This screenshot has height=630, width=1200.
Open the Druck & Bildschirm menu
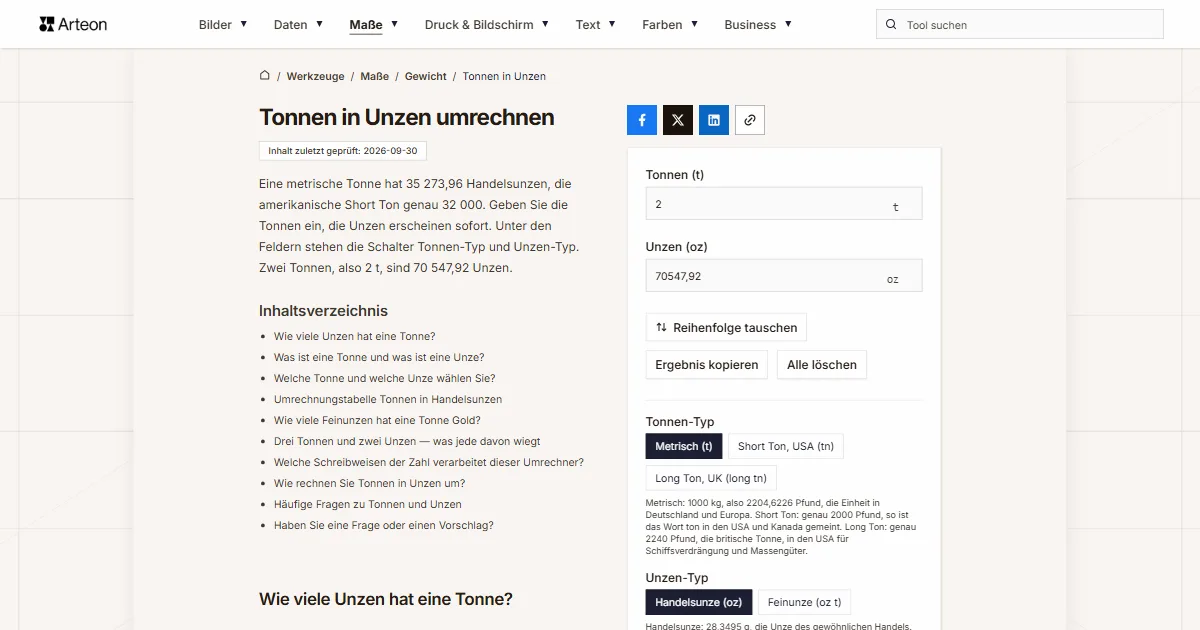487,25
